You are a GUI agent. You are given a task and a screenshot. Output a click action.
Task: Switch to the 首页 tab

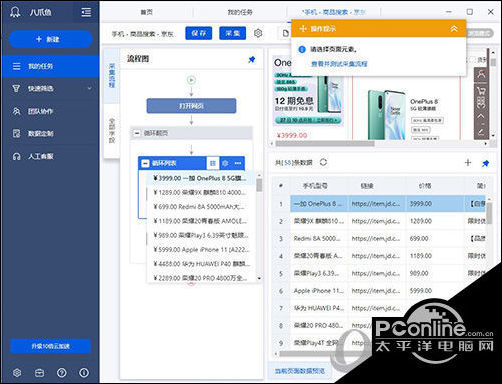pyautogui.click(x=147, y=12)
